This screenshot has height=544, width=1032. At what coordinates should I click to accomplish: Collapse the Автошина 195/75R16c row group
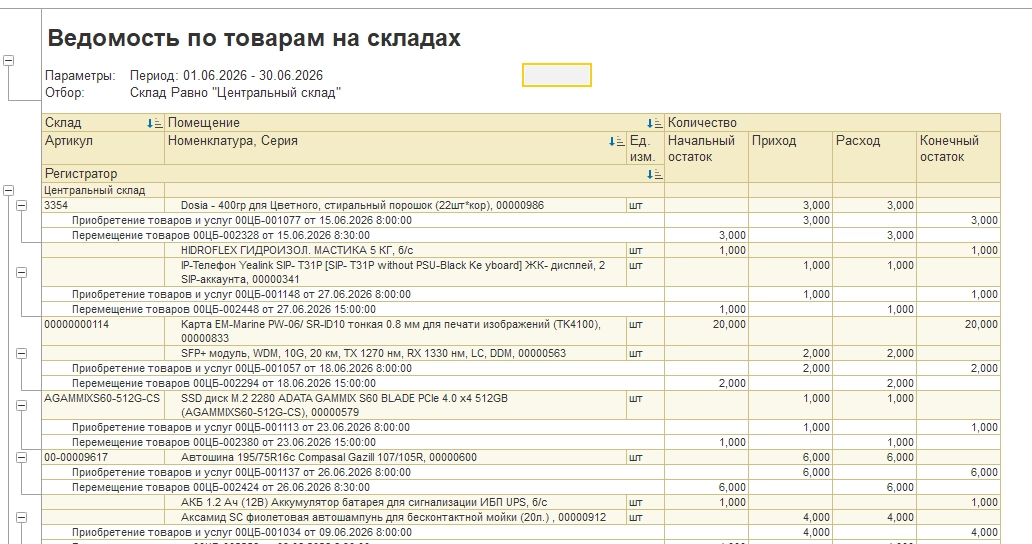point(22,457)
